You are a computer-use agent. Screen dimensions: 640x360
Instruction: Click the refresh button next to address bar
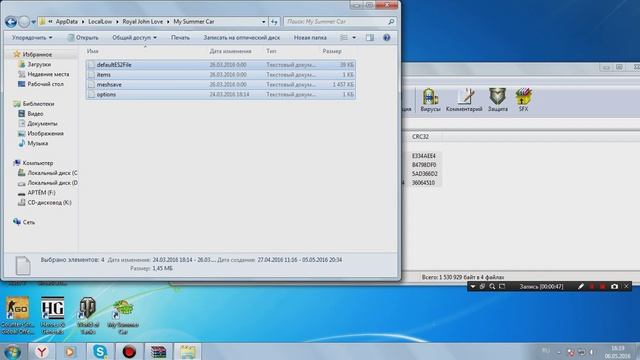pyautogui.click(x=274, y=22)
